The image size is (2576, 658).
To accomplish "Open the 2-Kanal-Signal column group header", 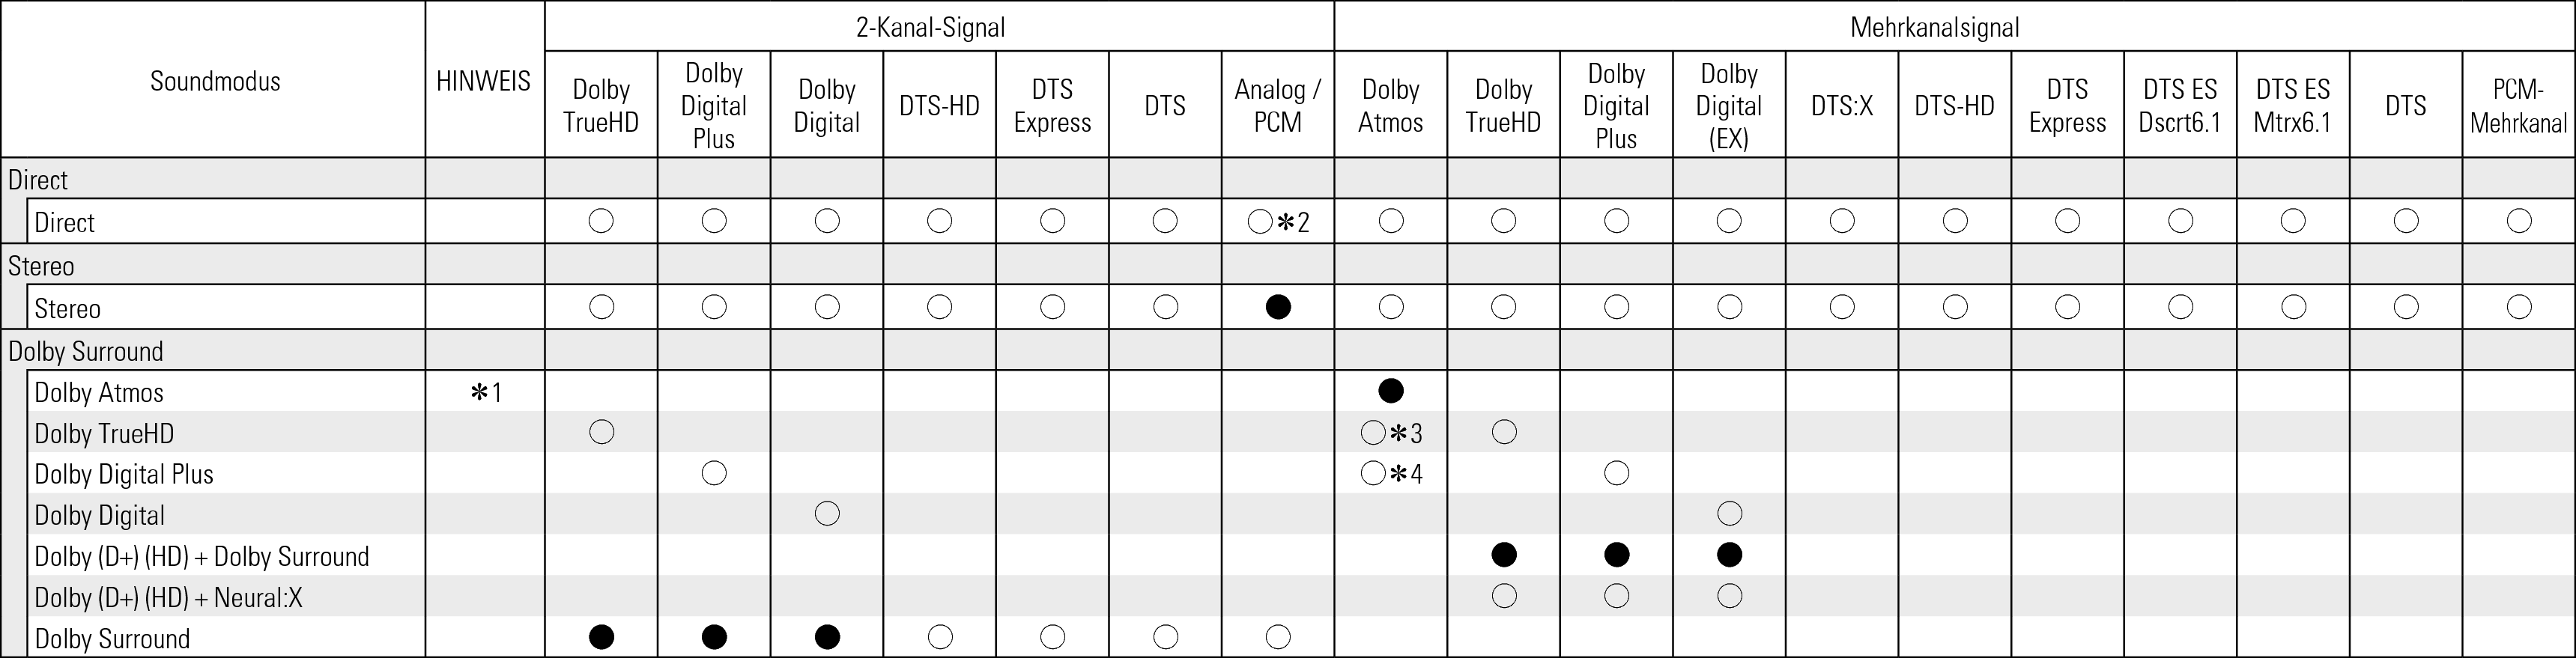I will [930, 27].
